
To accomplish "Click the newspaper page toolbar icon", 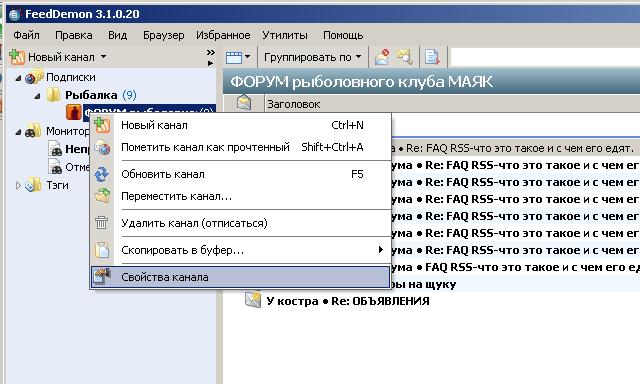I will pos(432,57).
